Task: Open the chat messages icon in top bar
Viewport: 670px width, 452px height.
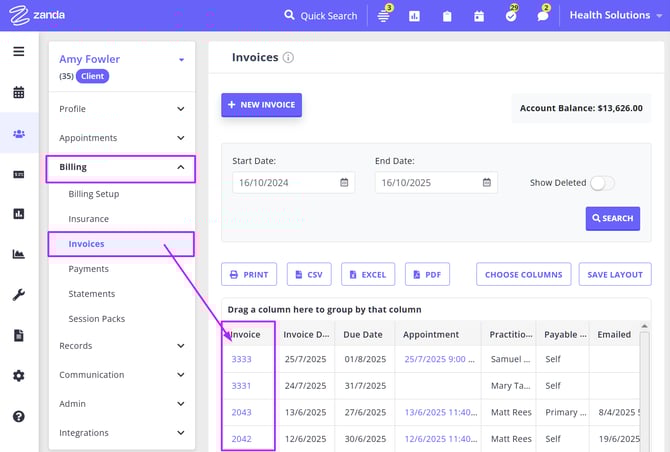Action: point(543,16)
